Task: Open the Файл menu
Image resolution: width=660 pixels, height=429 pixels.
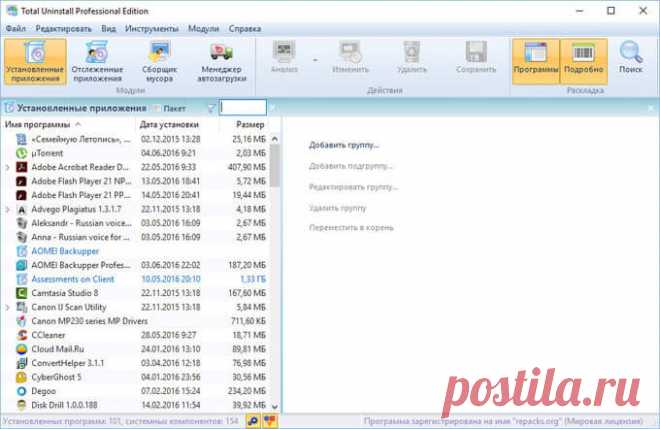Action: click(x=16, y=29)
